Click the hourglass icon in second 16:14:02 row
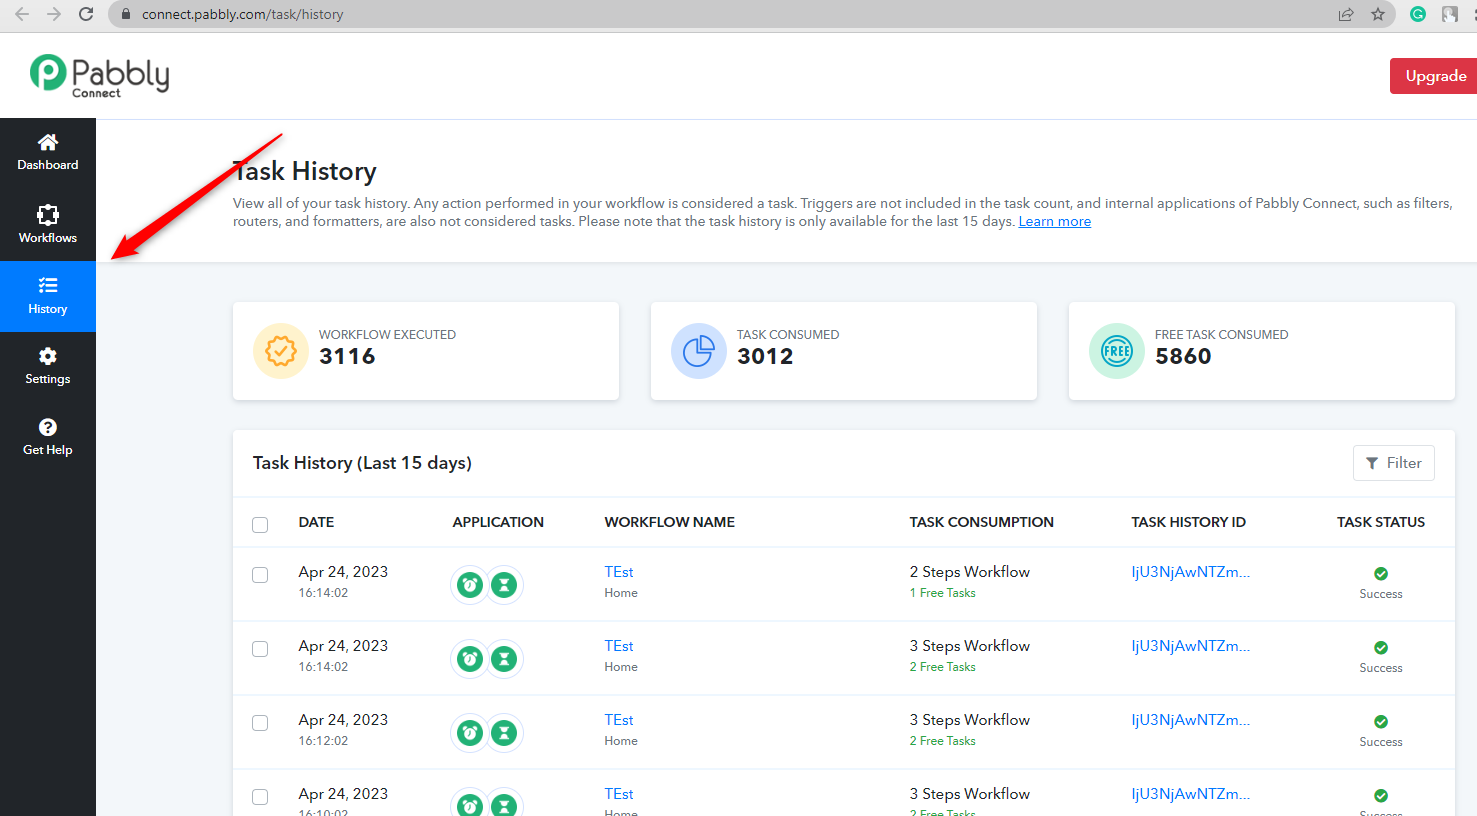 [504, 659]
